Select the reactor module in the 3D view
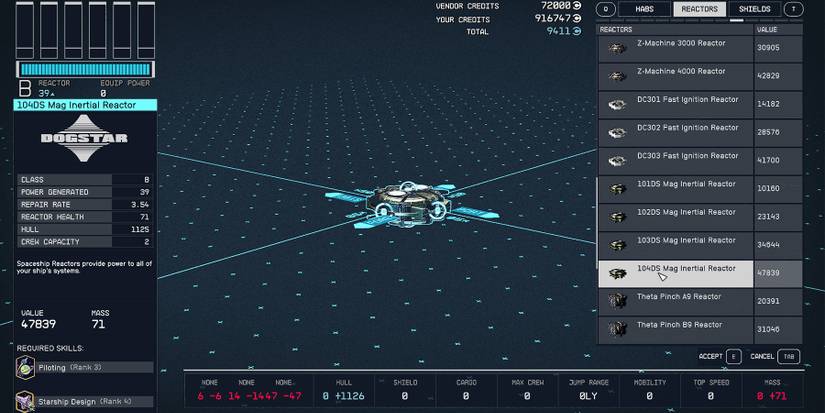The image size is (825, 413). click(x=408, y=204)
